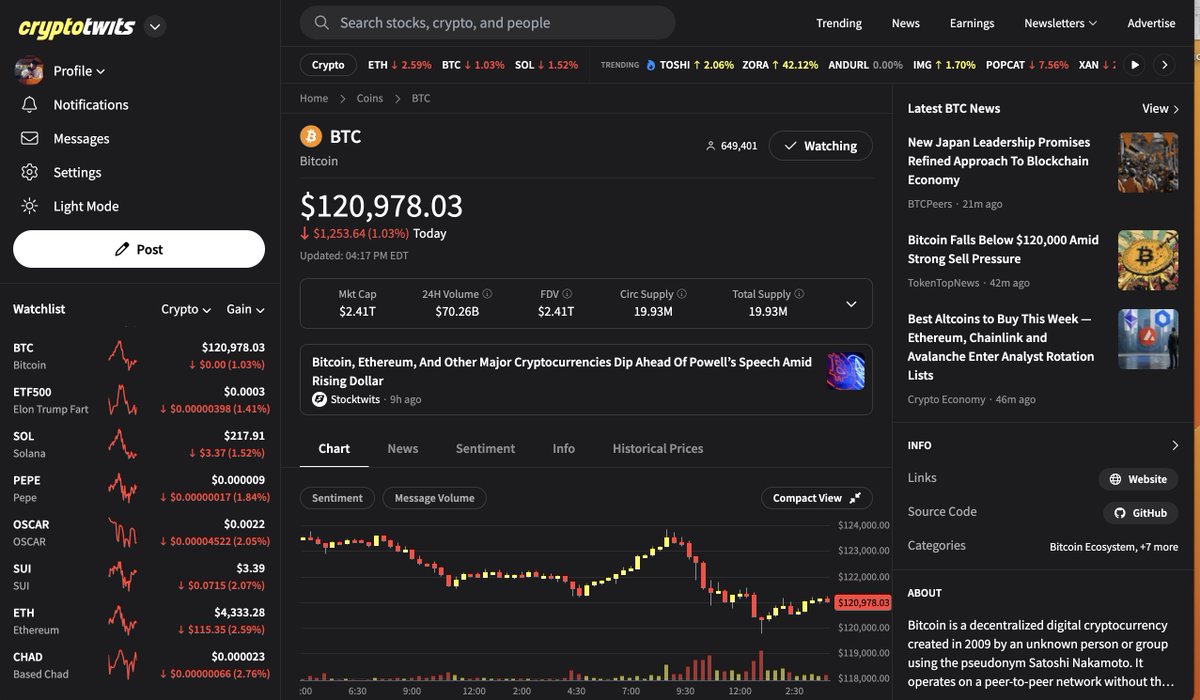Open New Japan Leadership blockchain article
Viewport: 1200px width, 700px height.
(999, 161)
